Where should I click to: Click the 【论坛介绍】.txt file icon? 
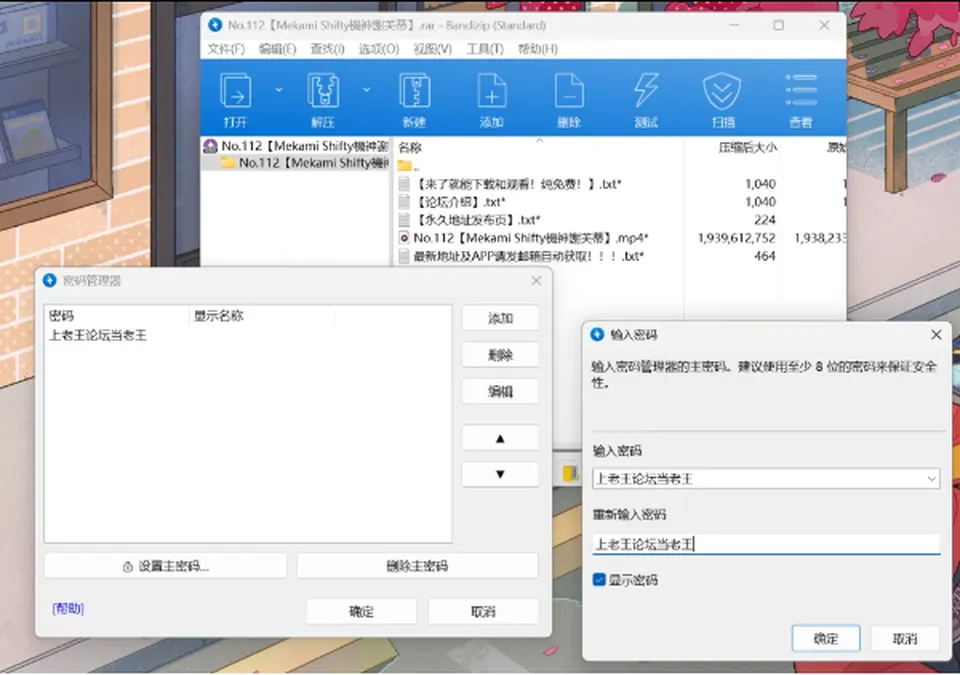pyautogui.click(x=404, y=202)
